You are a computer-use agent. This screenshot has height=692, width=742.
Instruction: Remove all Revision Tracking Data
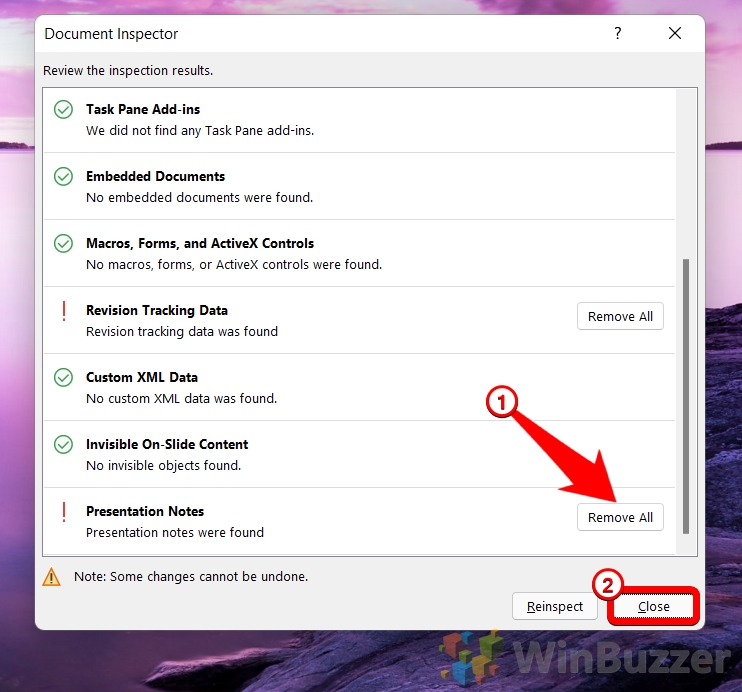coord(620,316)
